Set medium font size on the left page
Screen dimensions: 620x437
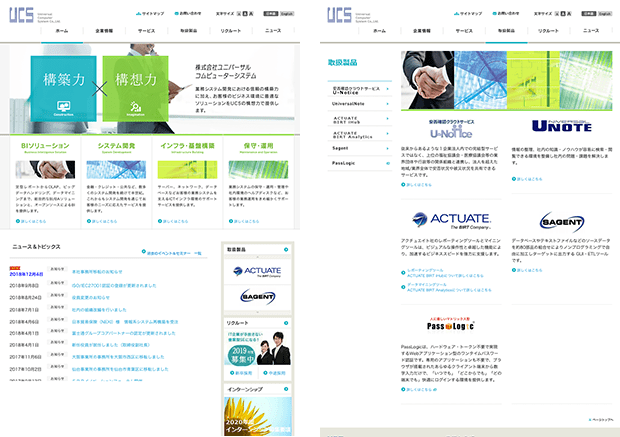(x=245, y=13)
